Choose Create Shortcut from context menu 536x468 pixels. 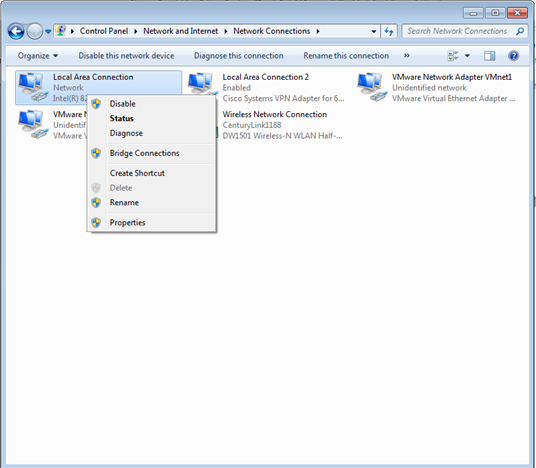[152, 173]
